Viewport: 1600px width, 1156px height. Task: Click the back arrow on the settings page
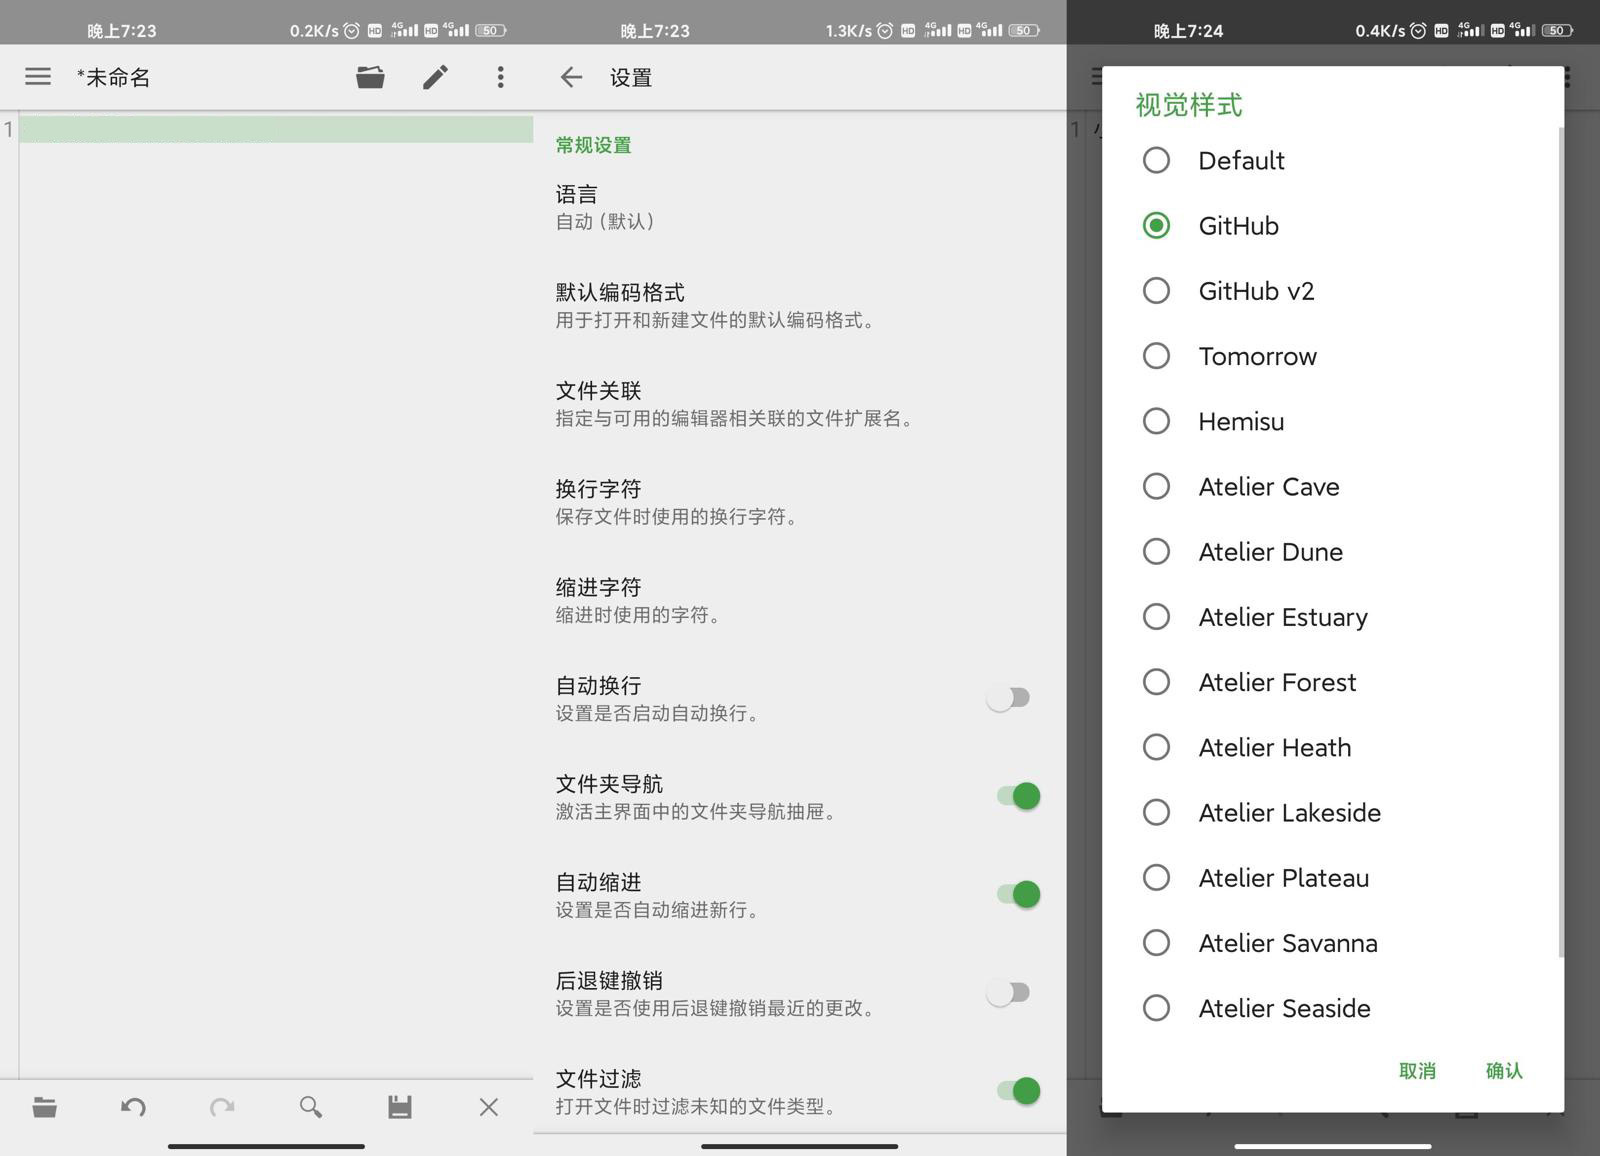(570, 76)
